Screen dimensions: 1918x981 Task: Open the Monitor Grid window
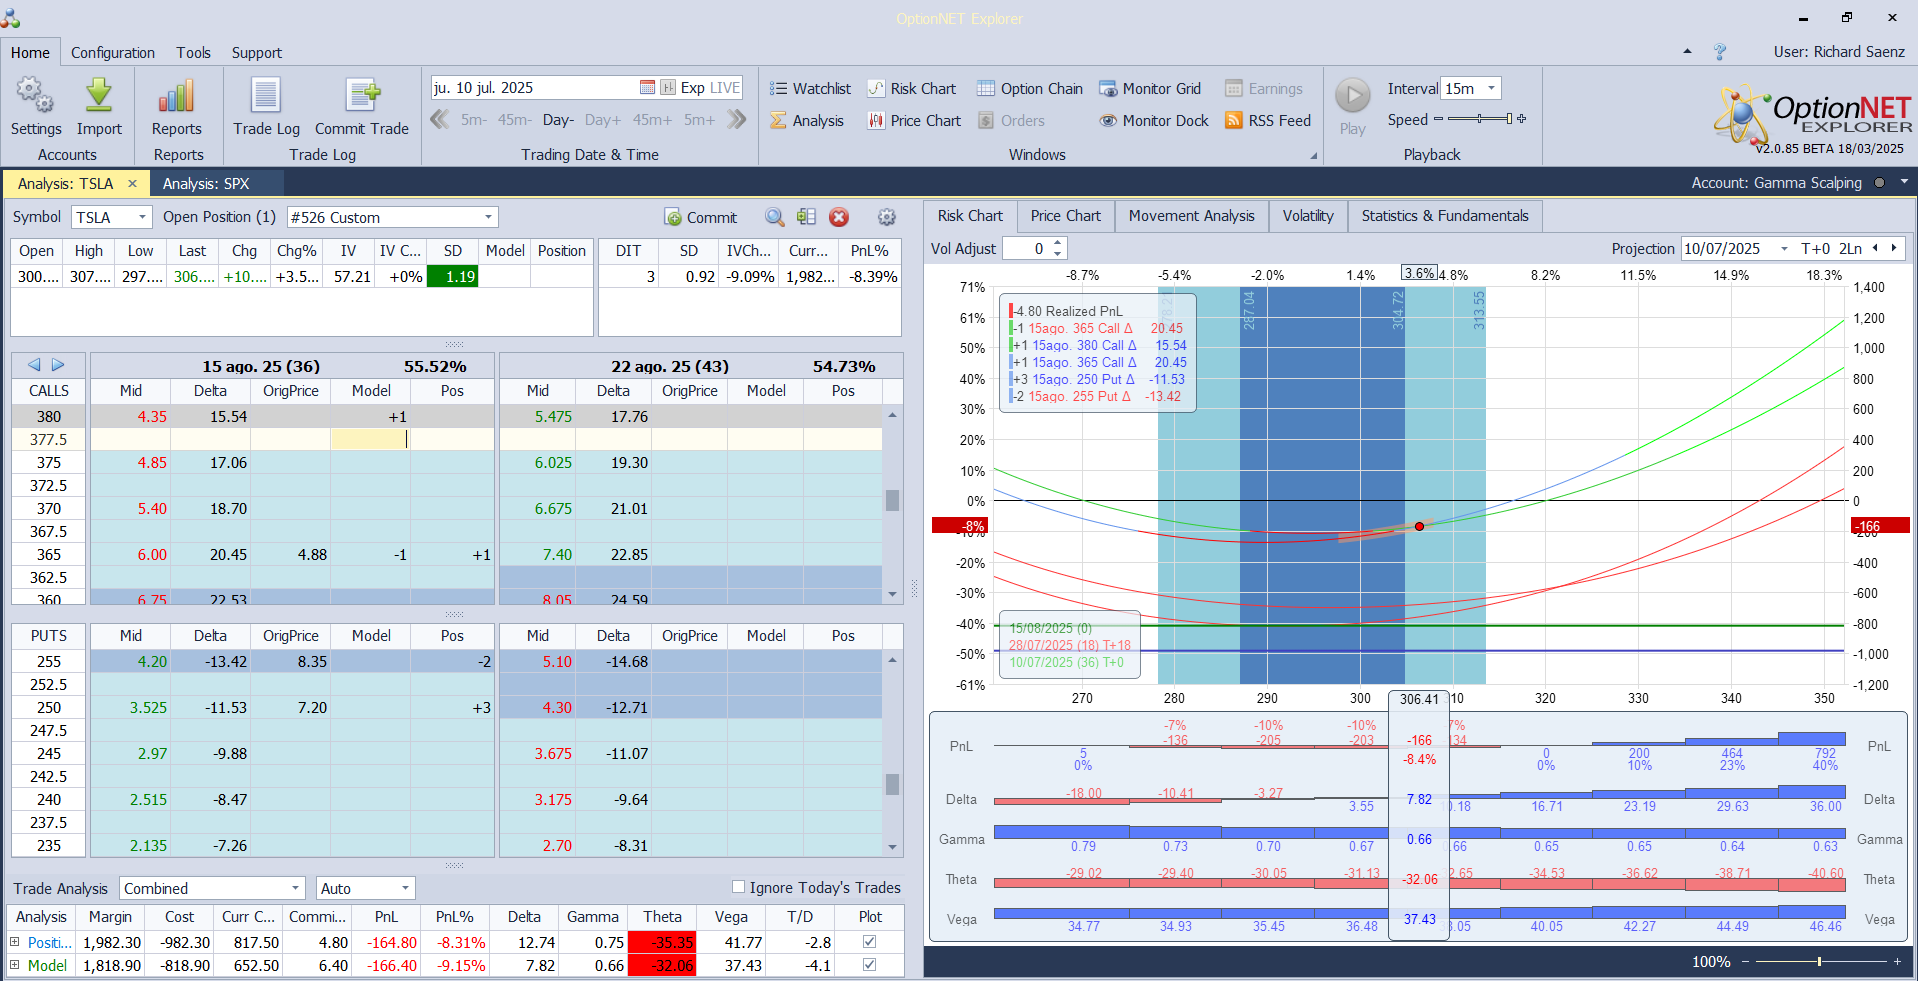point(1150,89)
